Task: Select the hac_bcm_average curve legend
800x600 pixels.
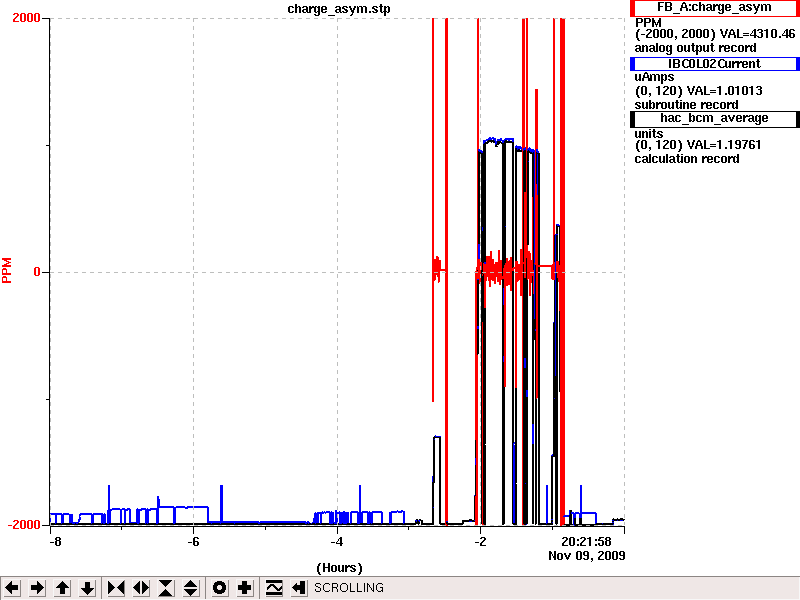Action: pyautogui.click(x=714, y=118)
